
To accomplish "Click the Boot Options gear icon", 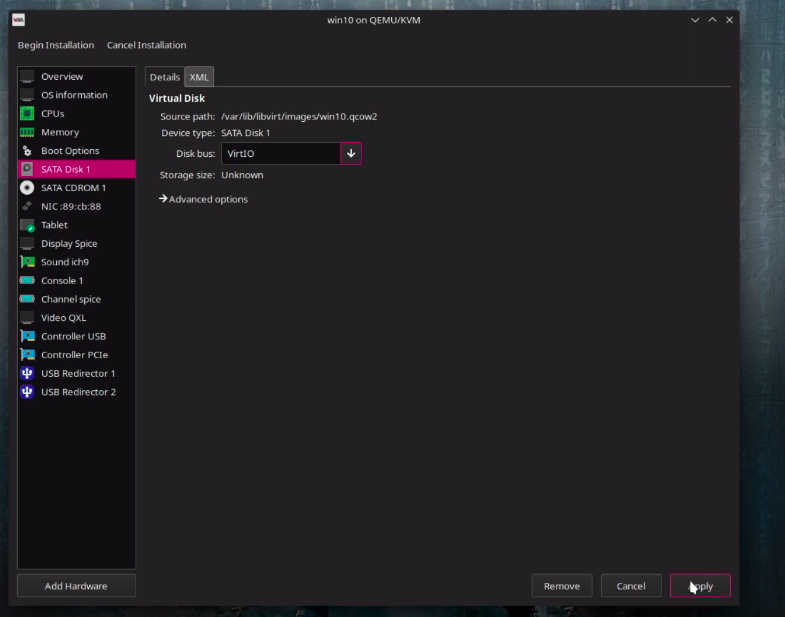I will (x=27, y=151).
